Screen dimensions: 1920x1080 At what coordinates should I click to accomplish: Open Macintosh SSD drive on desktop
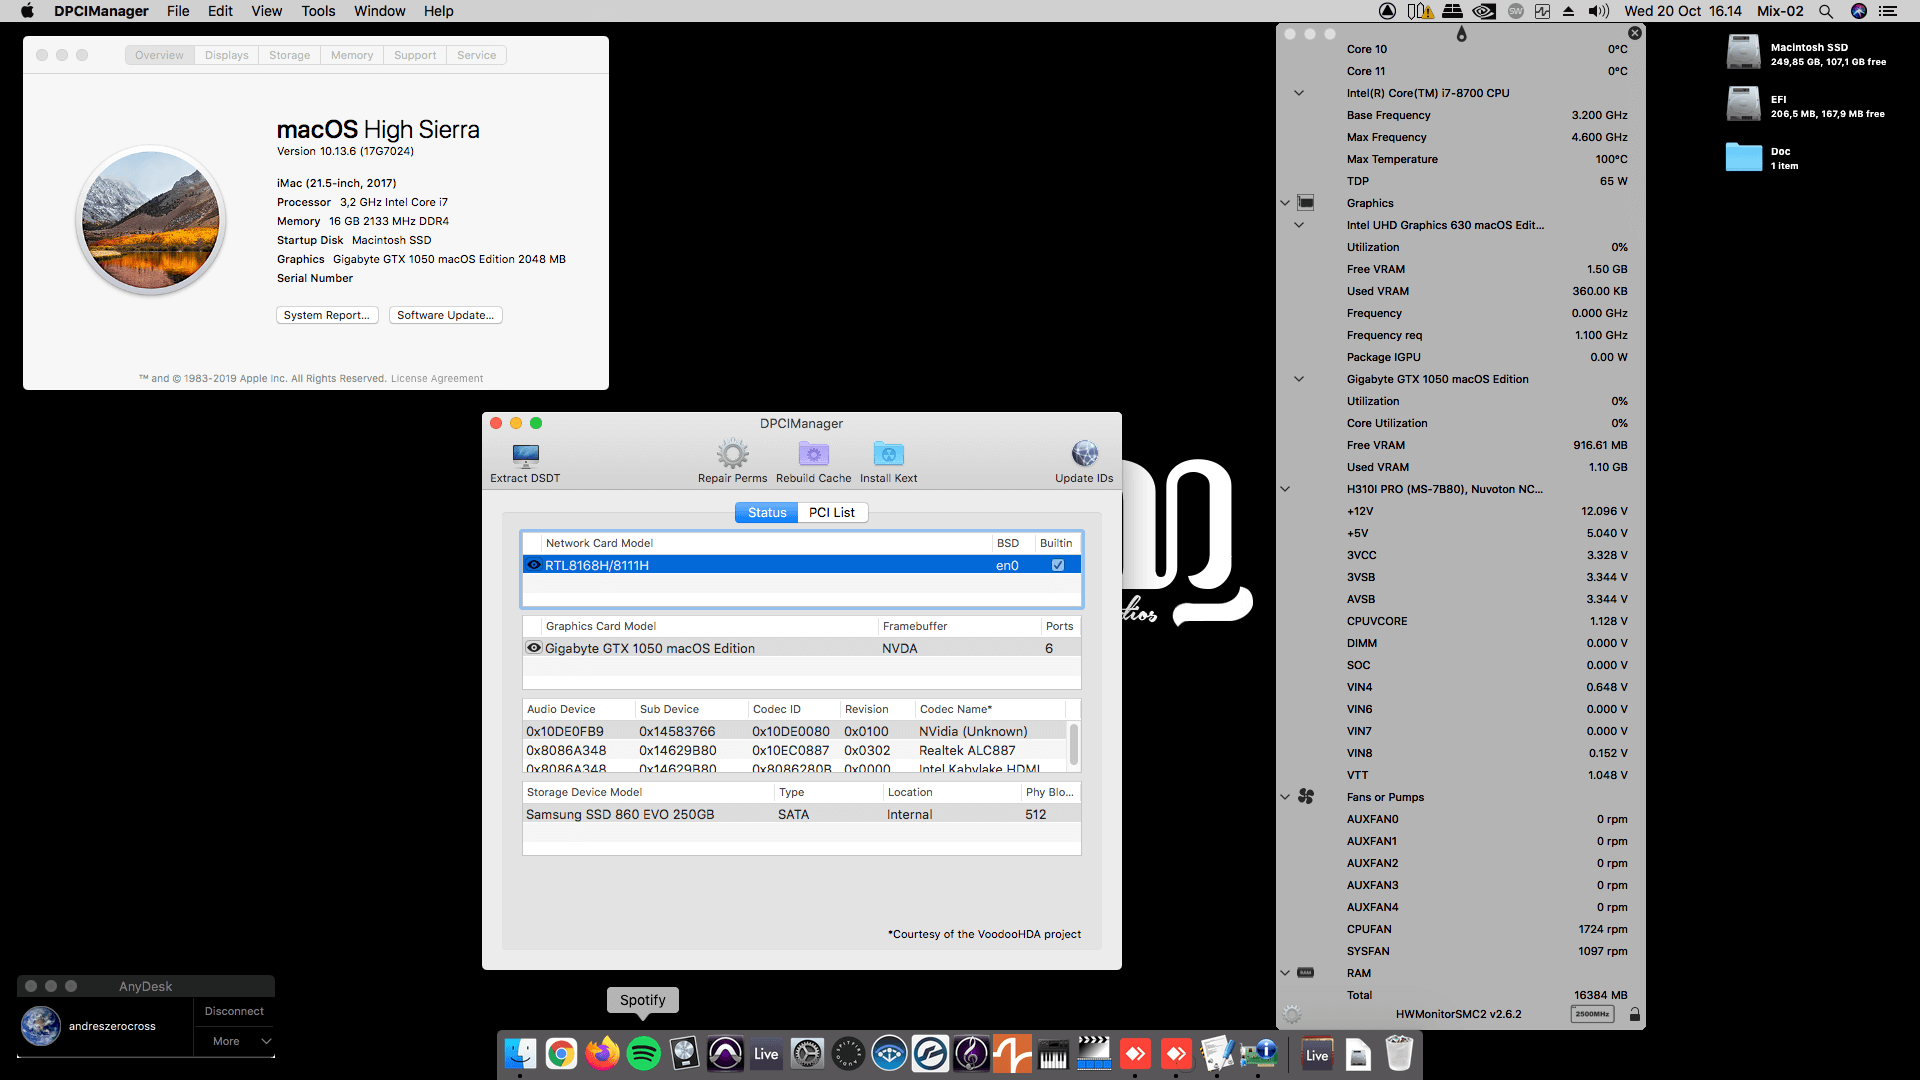1743,52
